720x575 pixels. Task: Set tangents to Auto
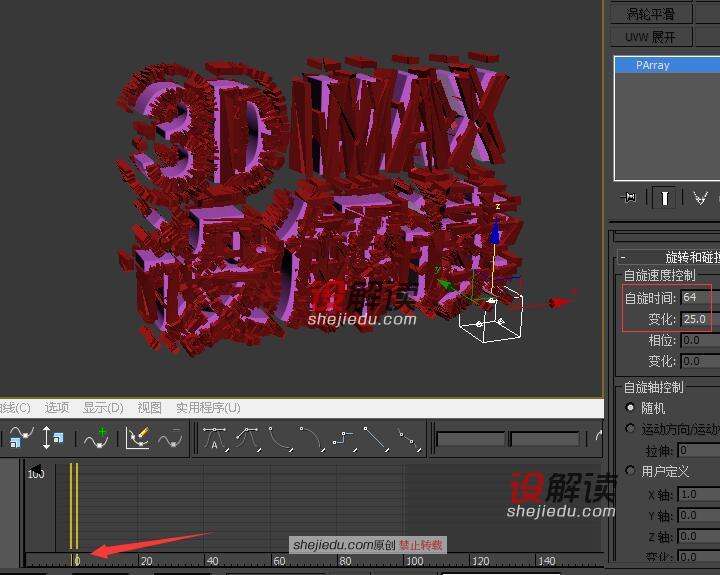[215, 440]
